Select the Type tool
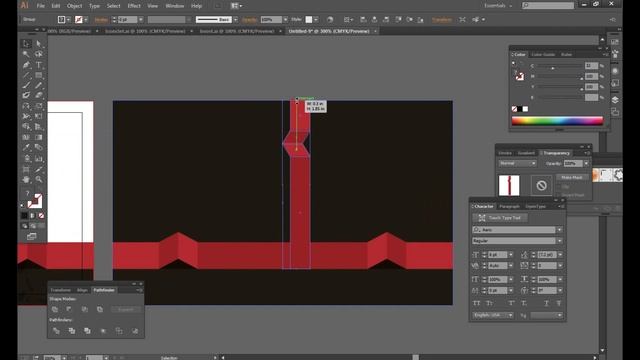Screen dimensions: 640x360 pos(39,65)
